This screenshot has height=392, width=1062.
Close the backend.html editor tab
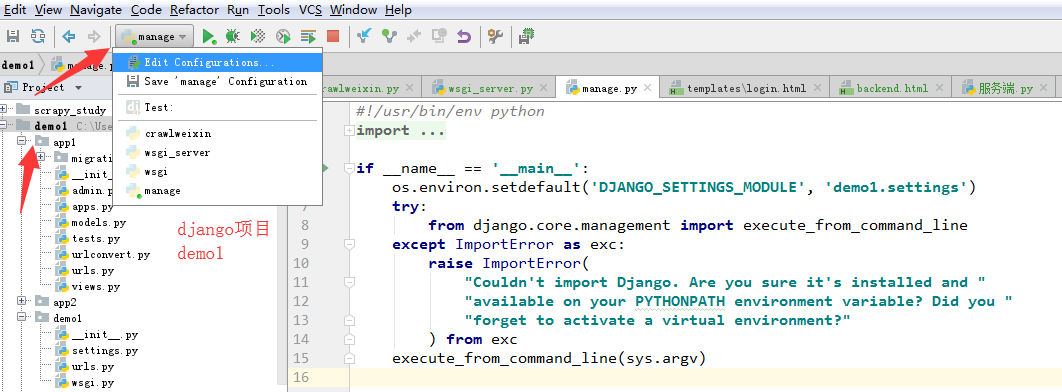point(940,88)
